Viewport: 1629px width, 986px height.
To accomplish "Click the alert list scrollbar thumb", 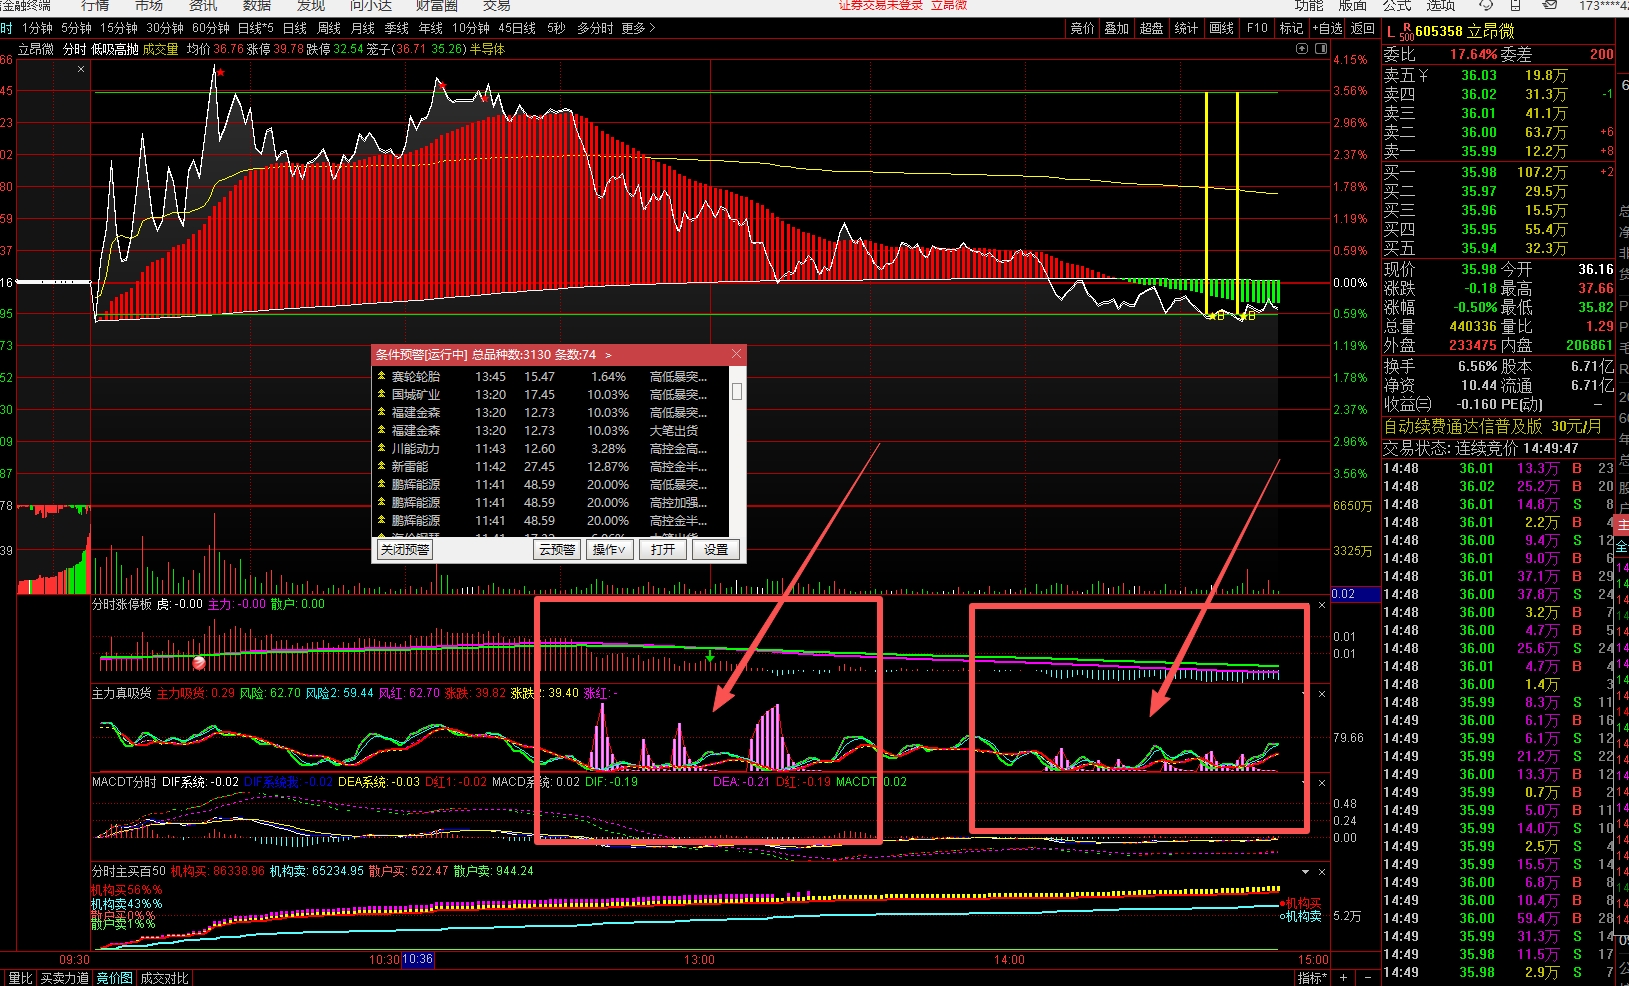I will pos(737,391).
